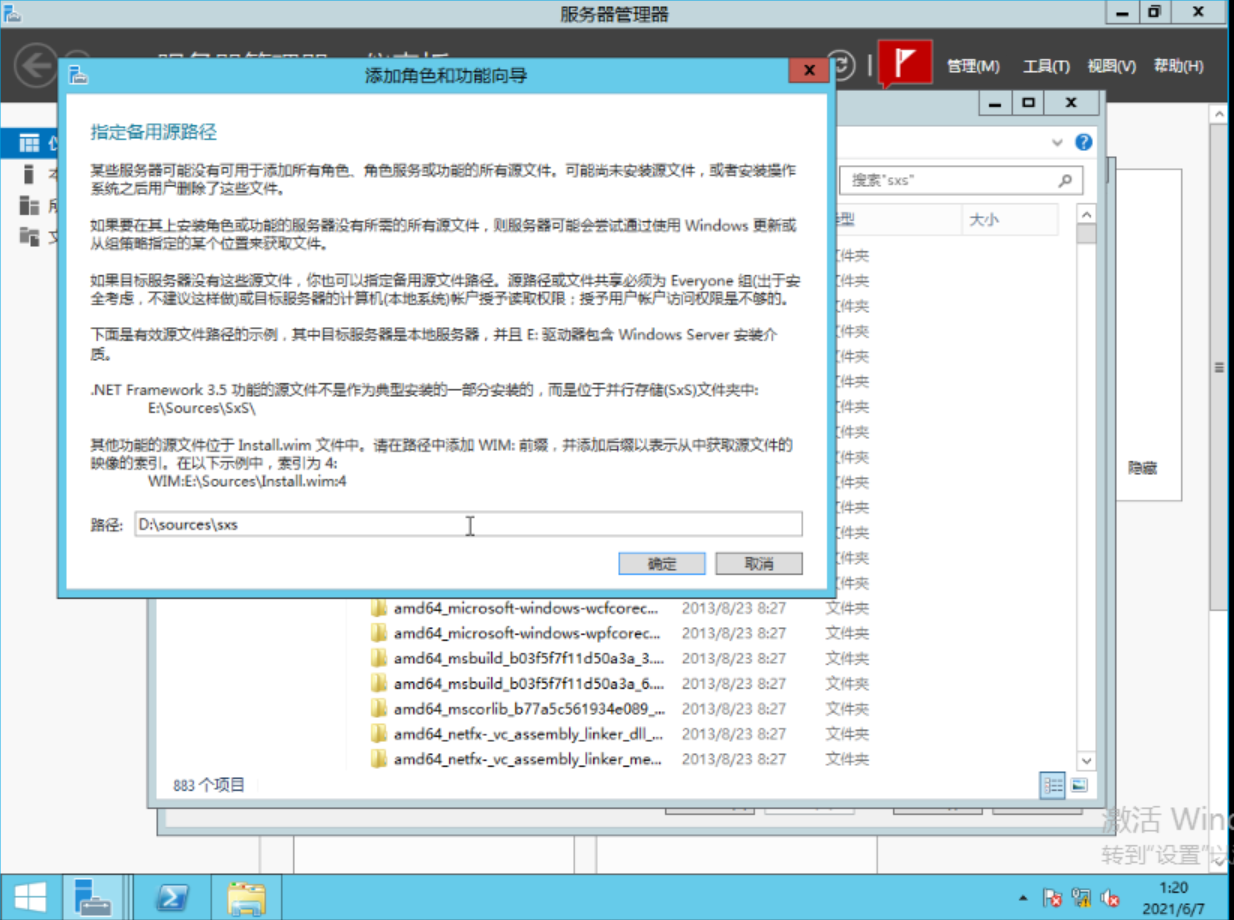Collapse the panel using the chevron near Help
The height and width of the screenshot is (920, 1234).
(1057, 142)
